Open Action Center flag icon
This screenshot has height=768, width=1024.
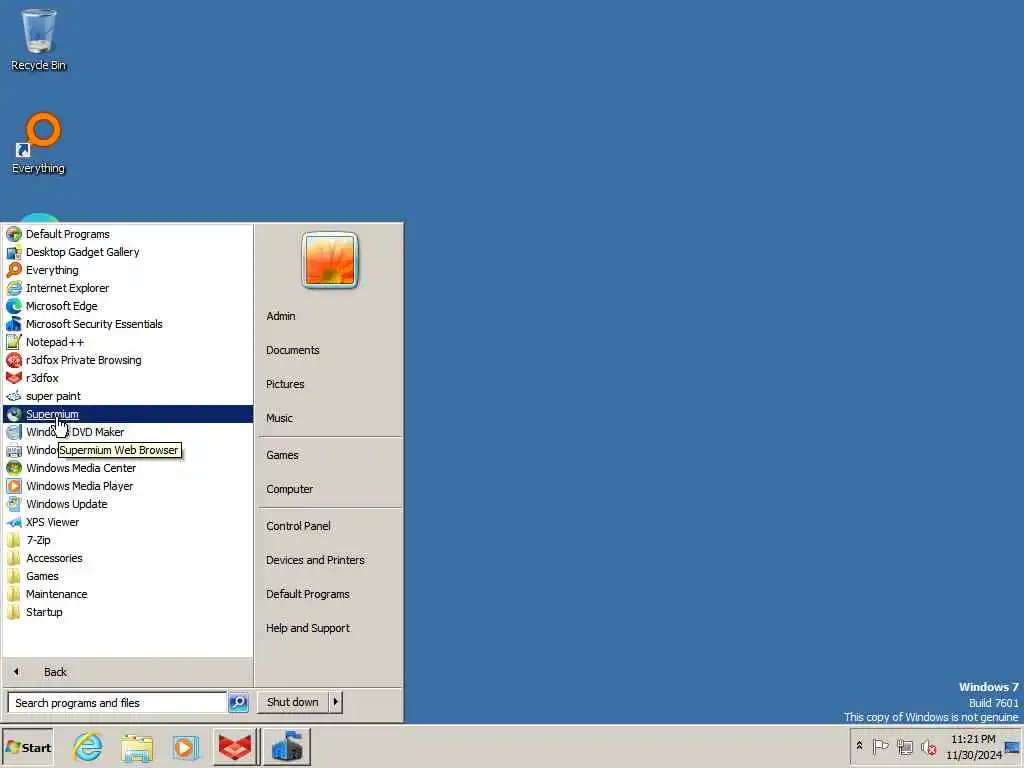(880, 746)
